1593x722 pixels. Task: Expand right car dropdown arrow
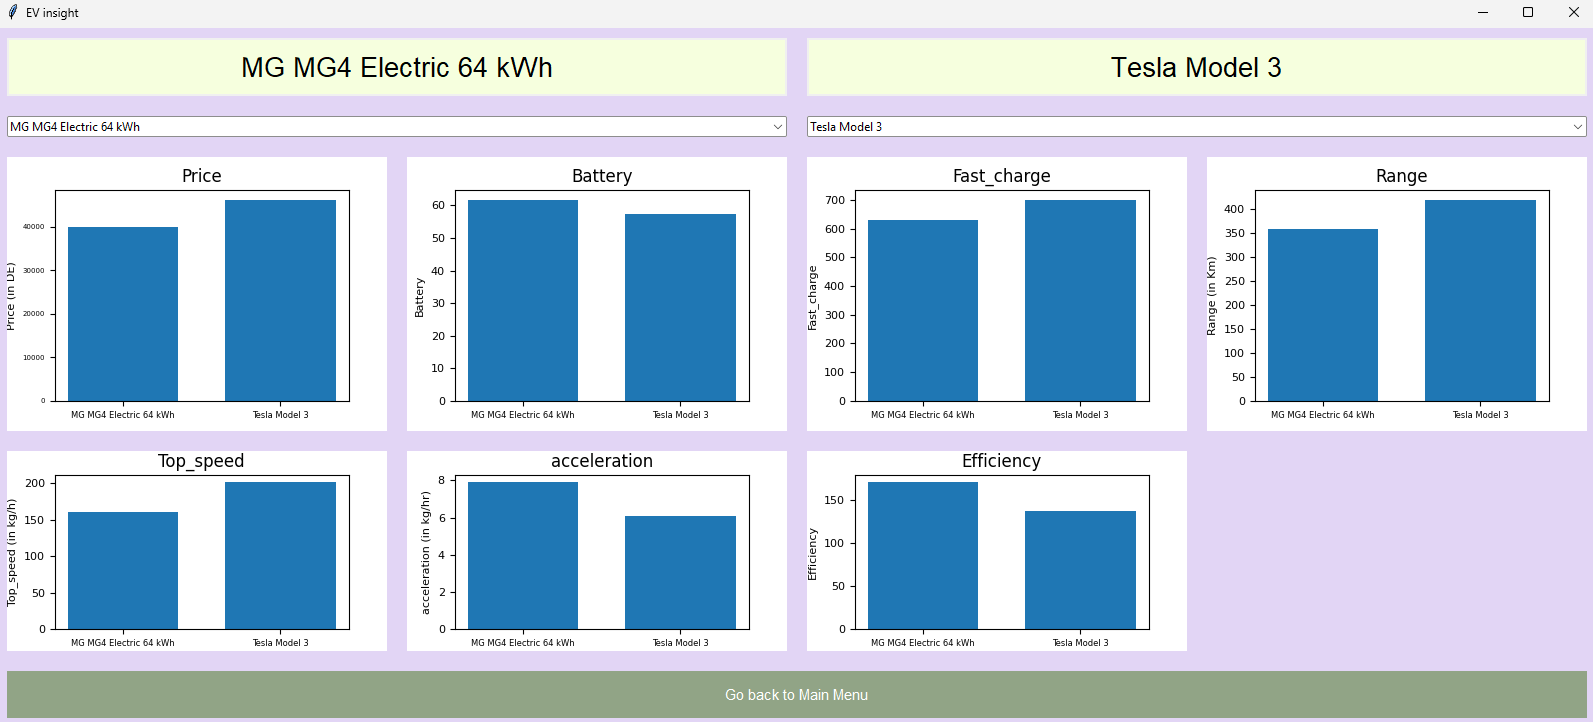coord(1578,127)
